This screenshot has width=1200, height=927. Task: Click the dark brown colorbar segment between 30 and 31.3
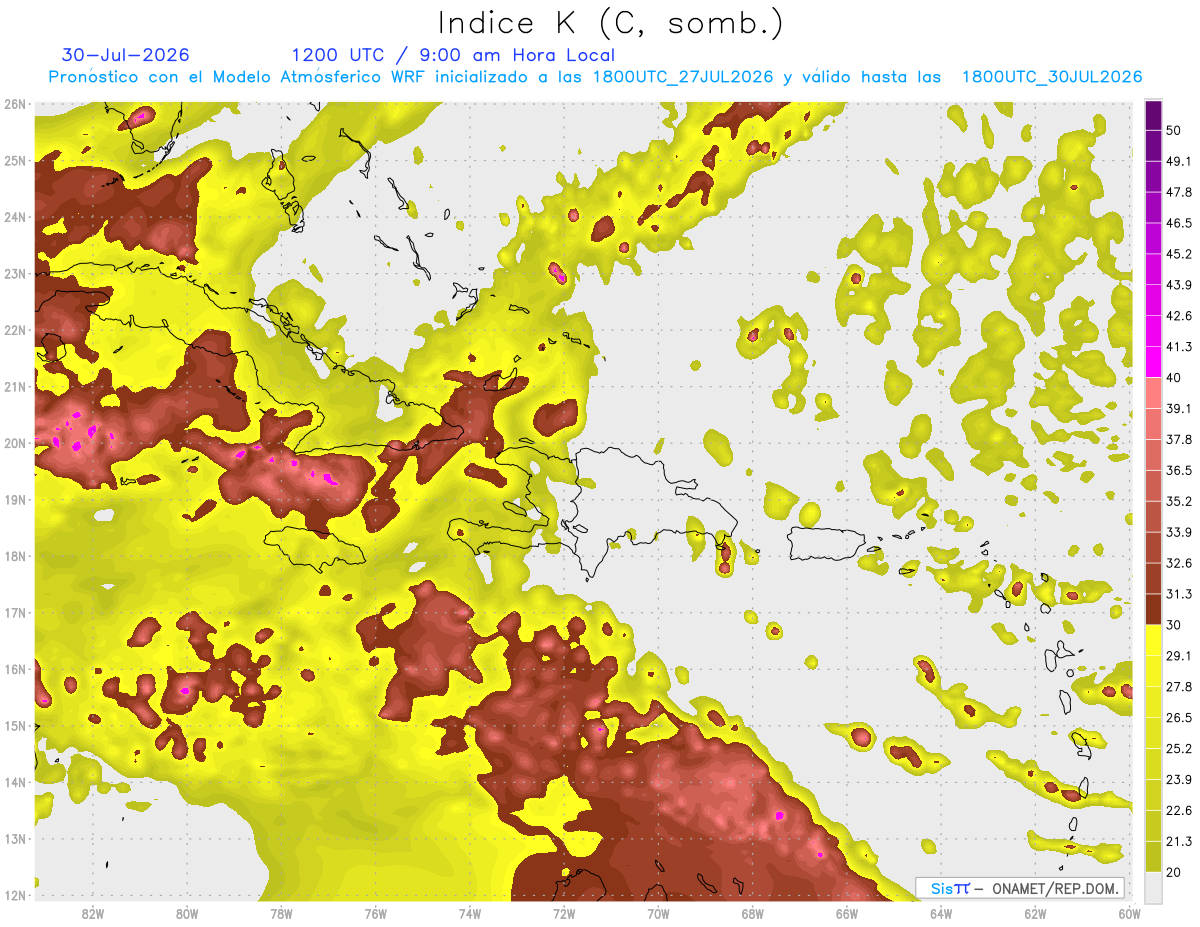click(1153, 609)
